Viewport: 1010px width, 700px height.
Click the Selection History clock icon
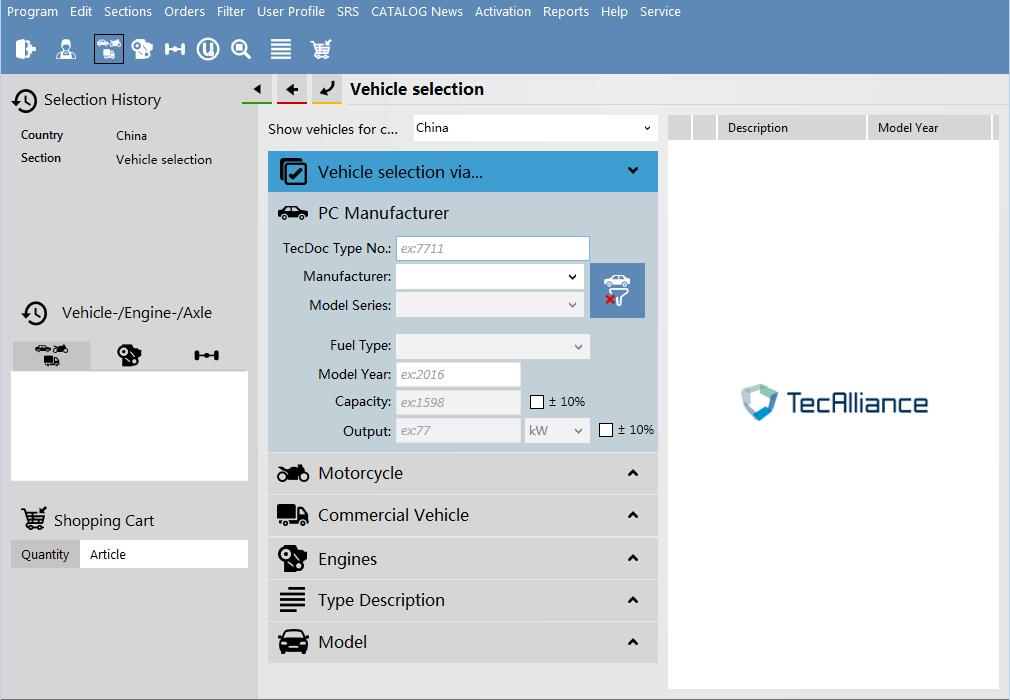pyautogui.click(x=24, y=100)
